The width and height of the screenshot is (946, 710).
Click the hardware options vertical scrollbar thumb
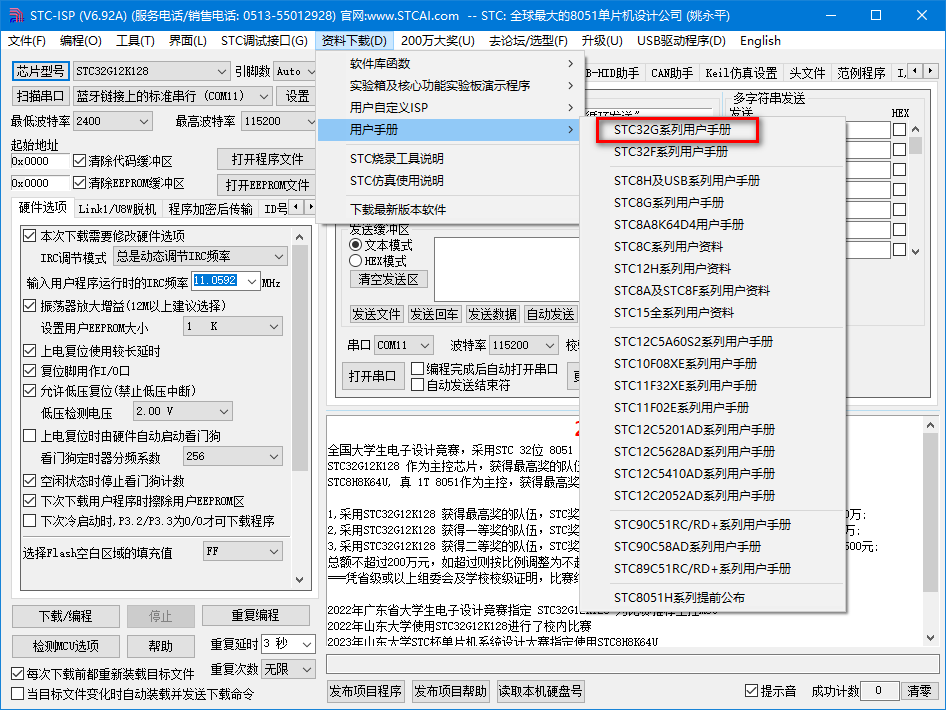tap(300, 357)
